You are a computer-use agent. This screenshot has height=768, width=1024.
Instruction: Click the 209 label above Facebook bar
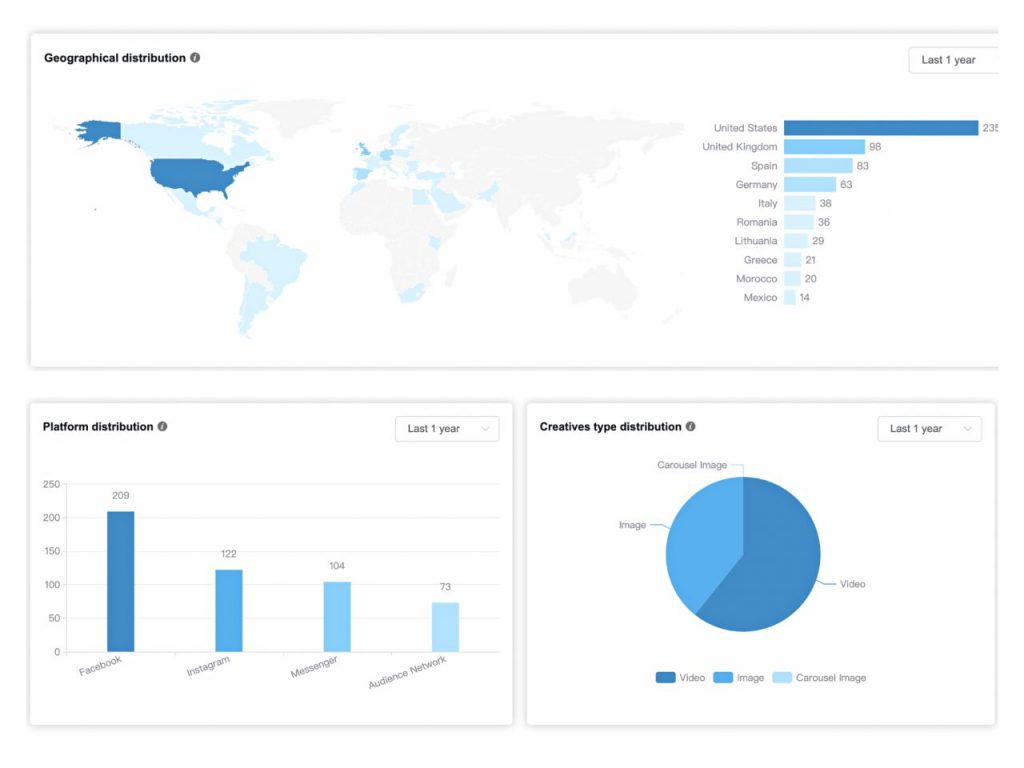121,496
